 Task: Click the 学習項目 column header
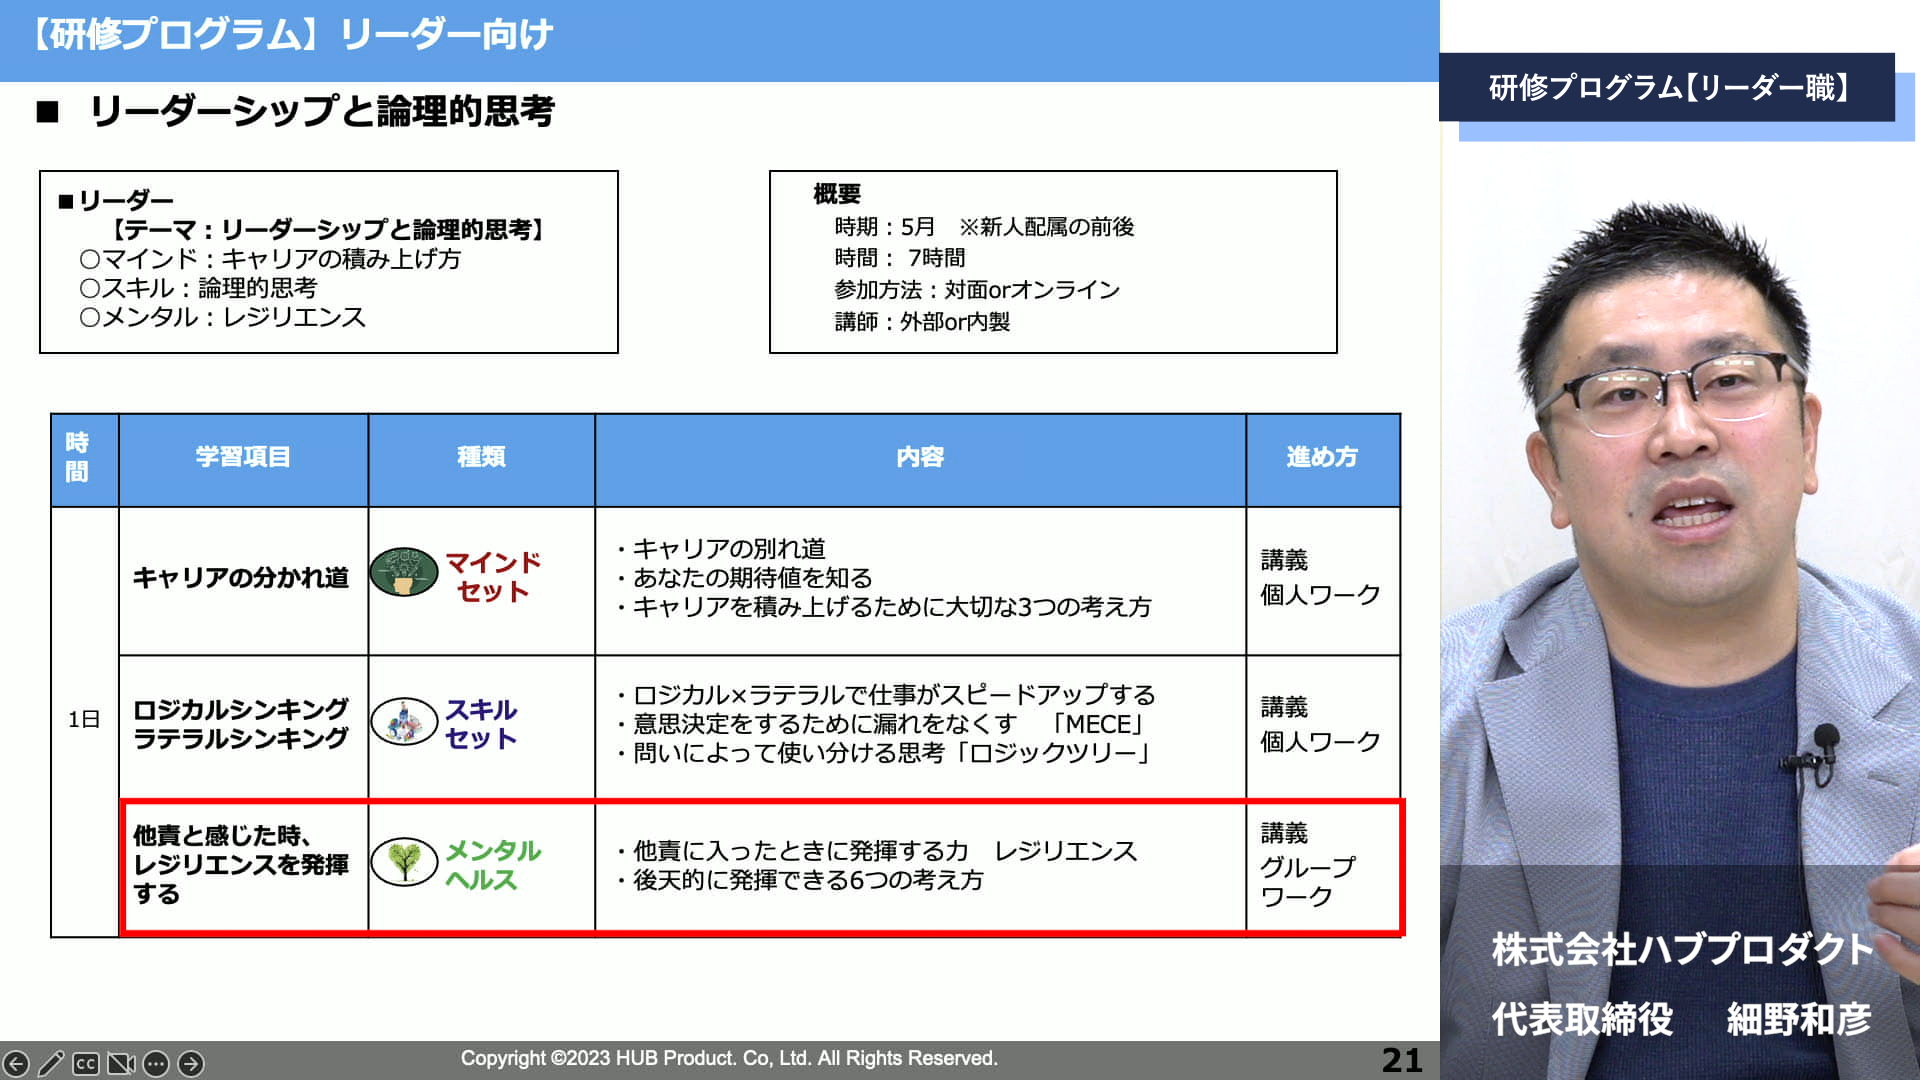tap(243, 457)
